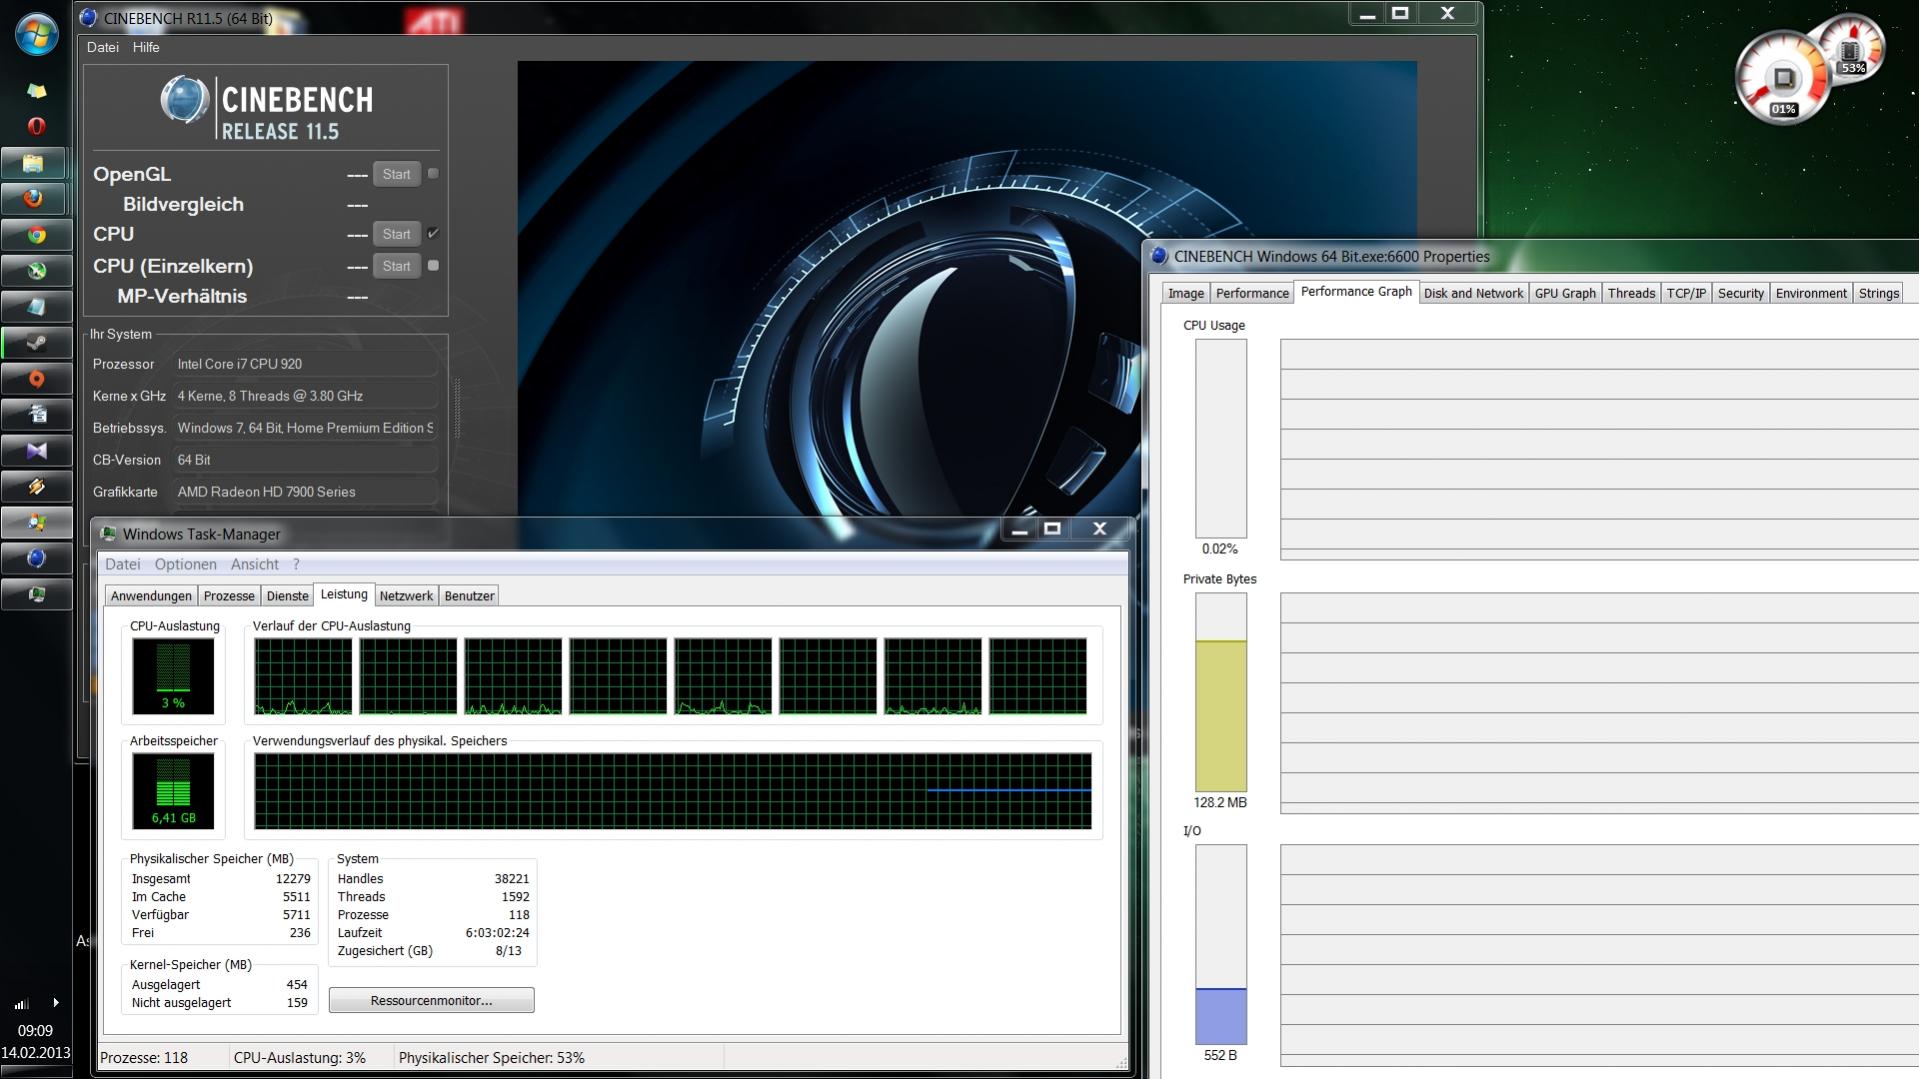Click the Task Manager title bar icon
Screen dimensions: 1919x1079
click(108, 534)
